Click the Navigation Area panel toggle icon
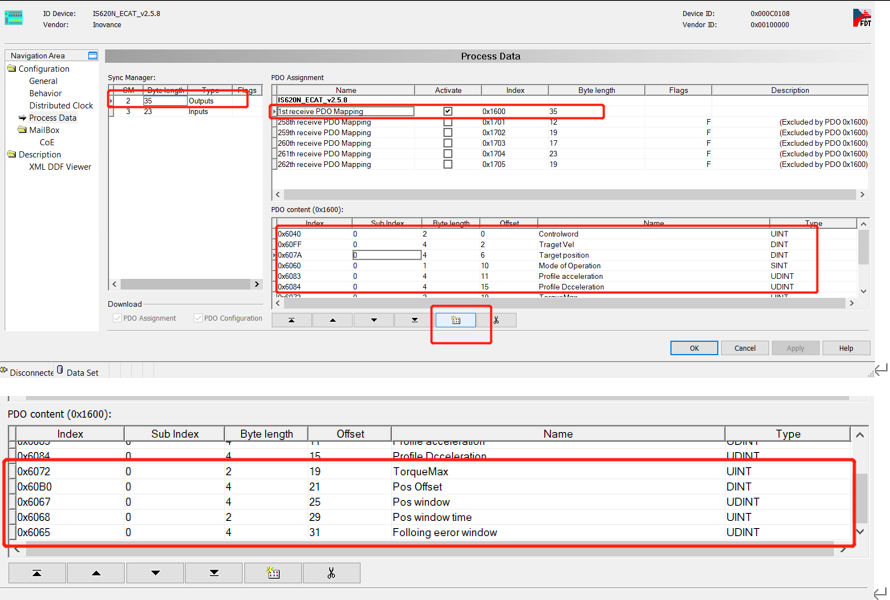This screenshot has width=890, height=600. click(93, 56)
